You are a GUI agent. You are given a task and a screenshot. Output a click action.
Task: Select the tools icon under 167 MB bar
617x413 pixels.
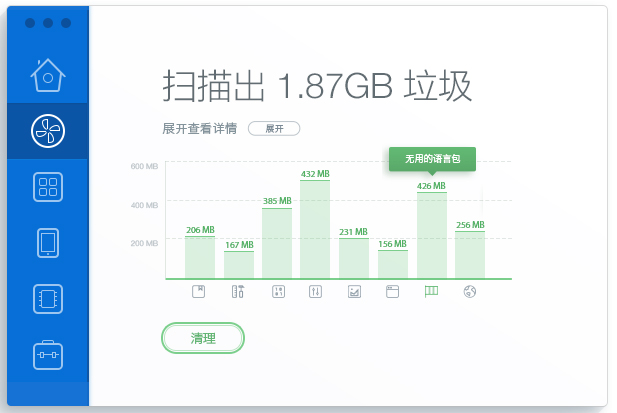pos(238,292)
